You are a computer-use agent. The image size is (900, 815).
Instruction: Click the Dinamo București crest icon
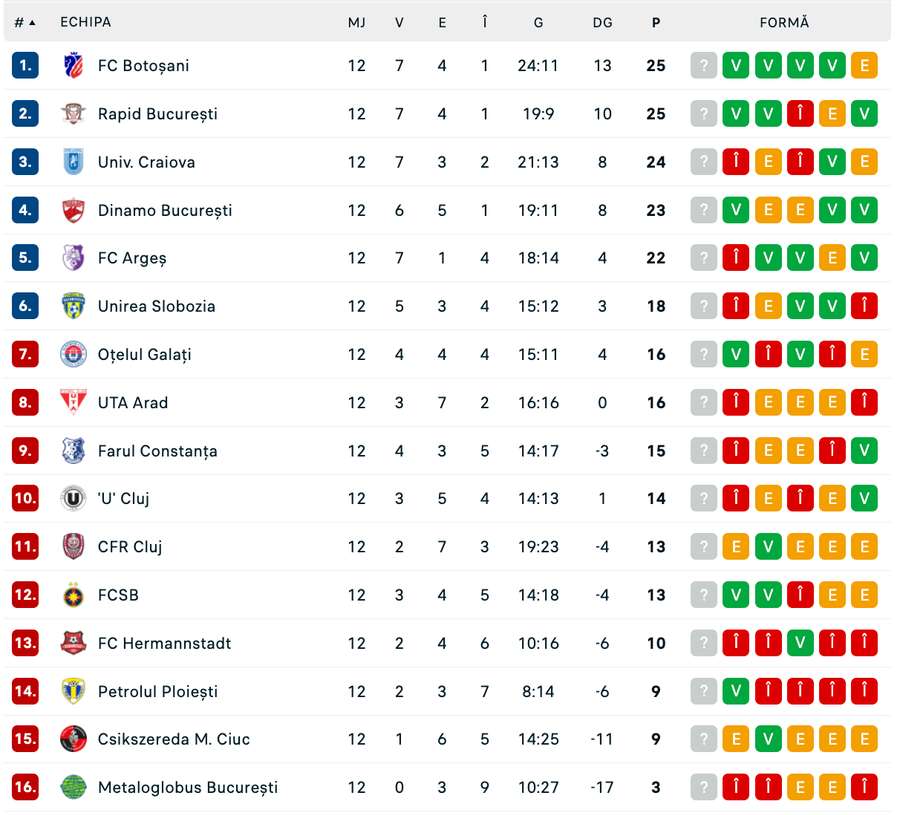tap(73, 210)
